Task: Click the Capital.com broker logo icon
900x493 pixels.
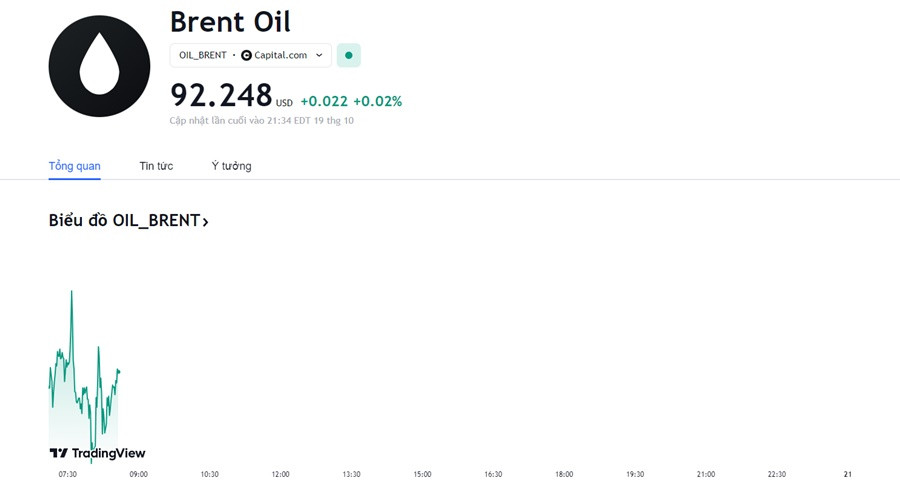Action: coord(246,56)
